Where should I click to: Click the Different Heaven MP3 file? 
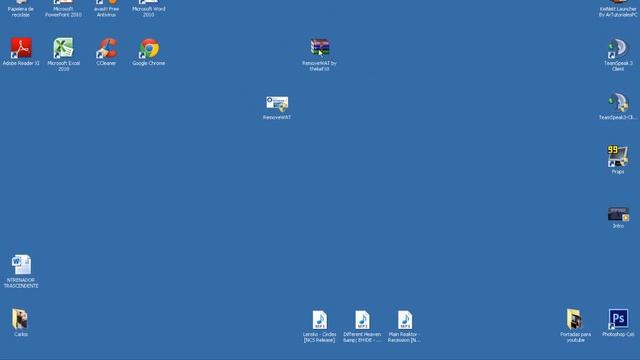pyautogui.click(x=362, y=320)
